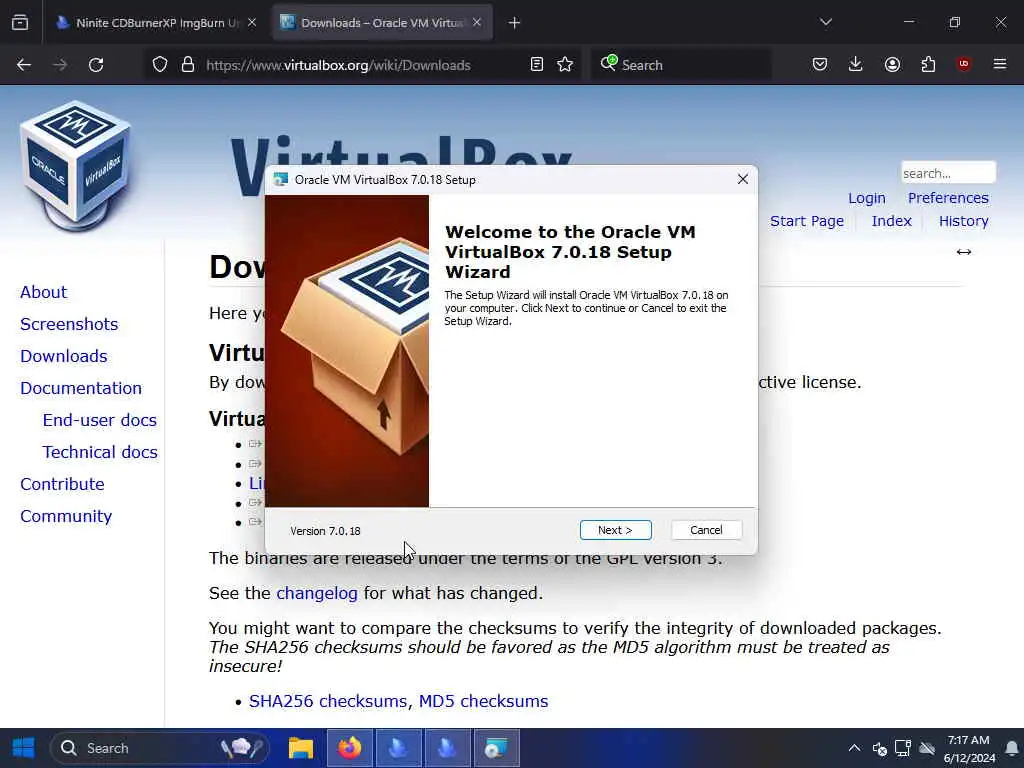Viewport: 1024px width, 768px height.
Task: Click Next in VirtualBox Setup wizard
Action: [615, 530]
